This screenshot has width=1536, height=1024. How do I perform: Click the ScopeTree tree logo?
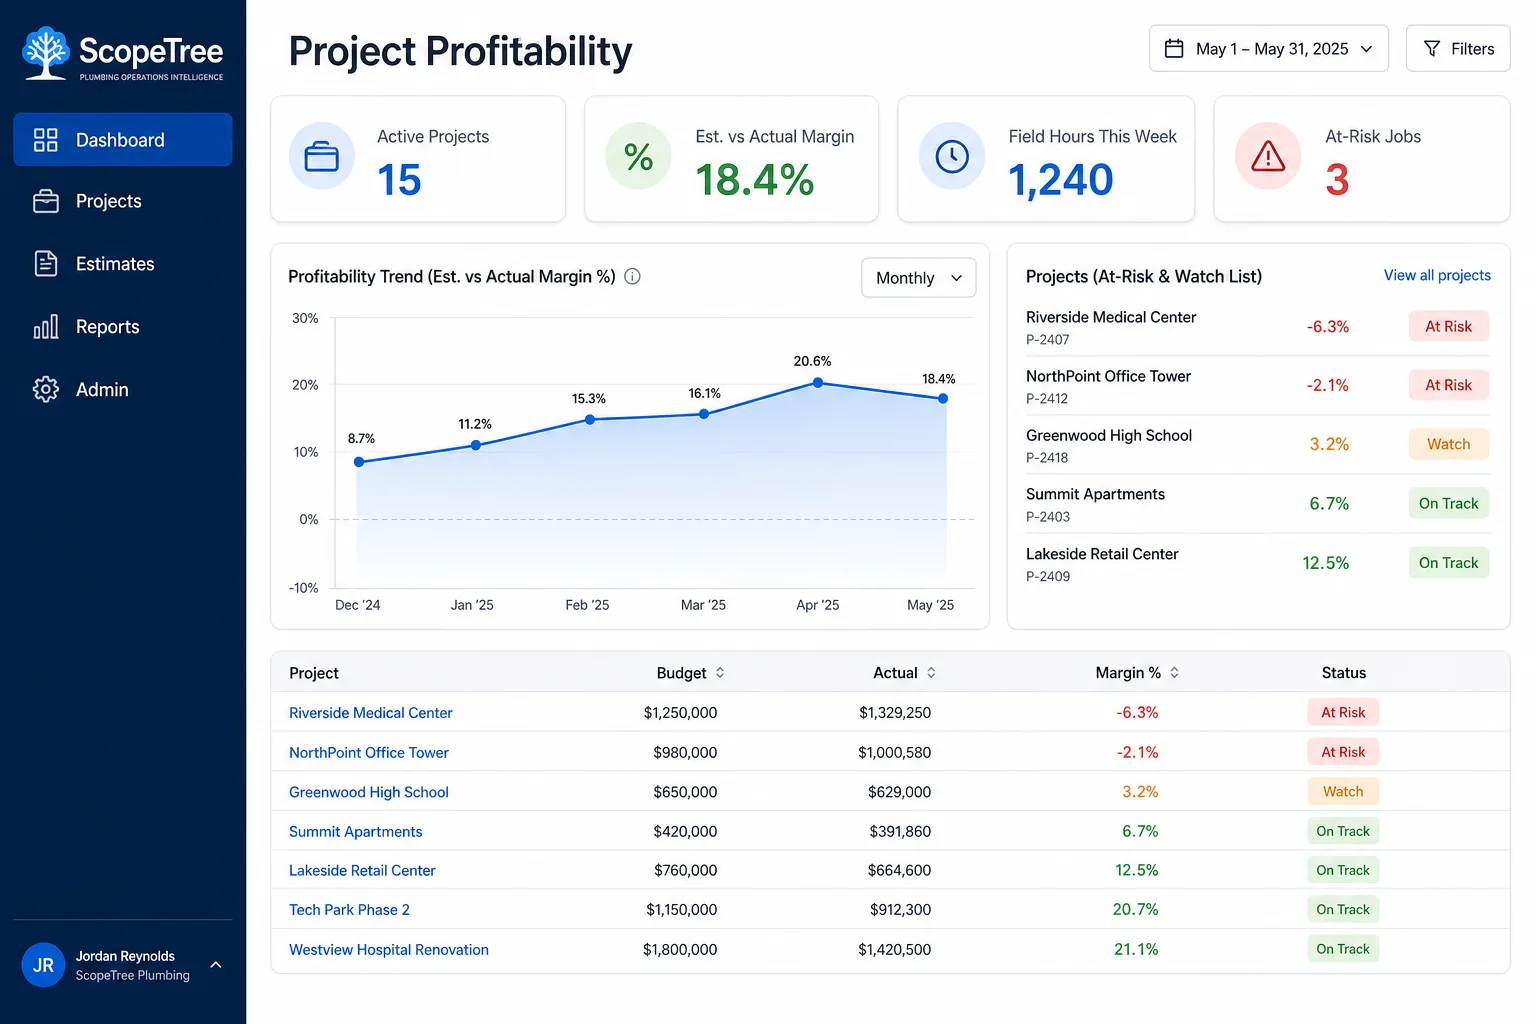pyautogui.click(x=46, y=53)
